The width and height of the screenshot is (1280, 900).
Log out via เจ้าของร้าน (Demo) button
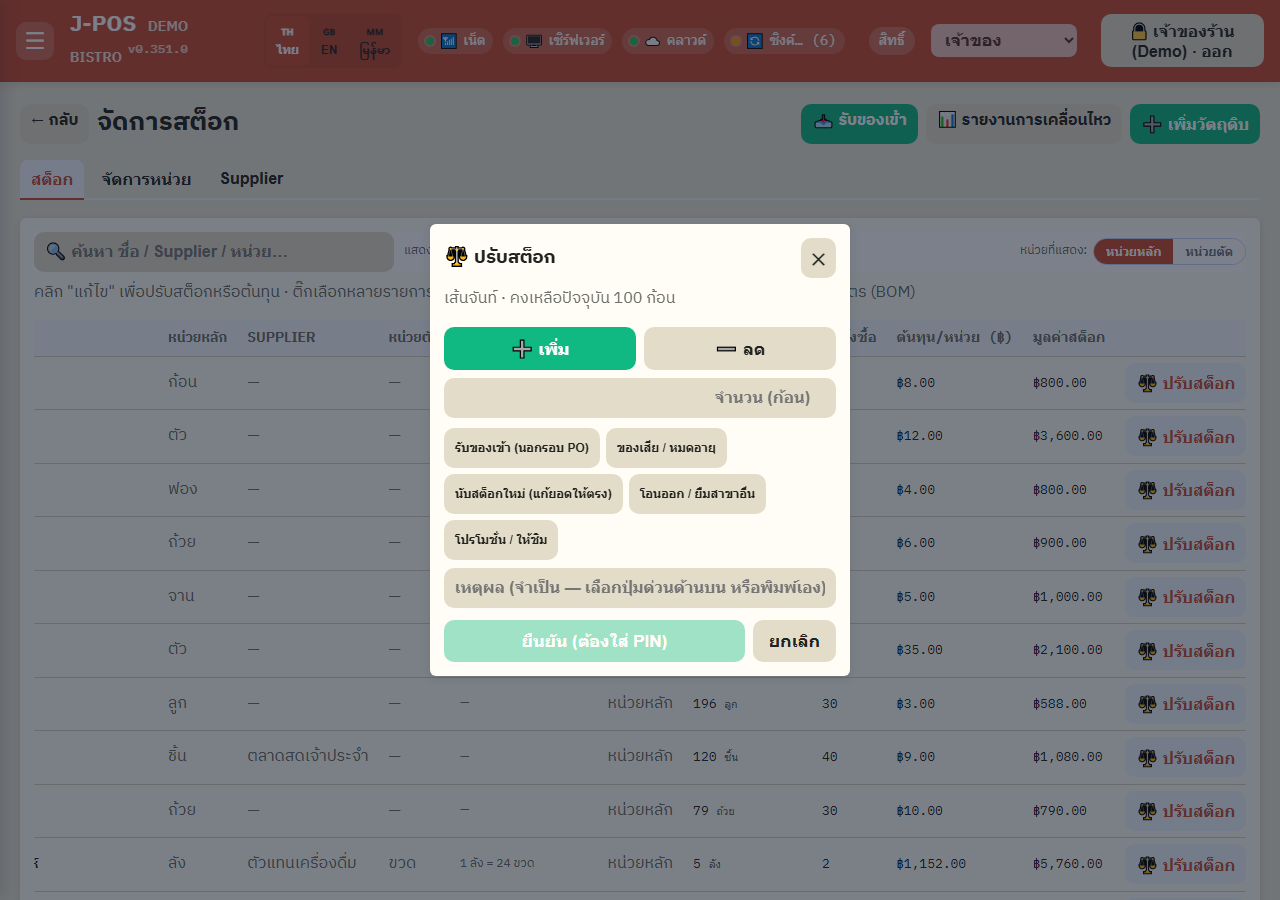click(x=1182, y=41)
